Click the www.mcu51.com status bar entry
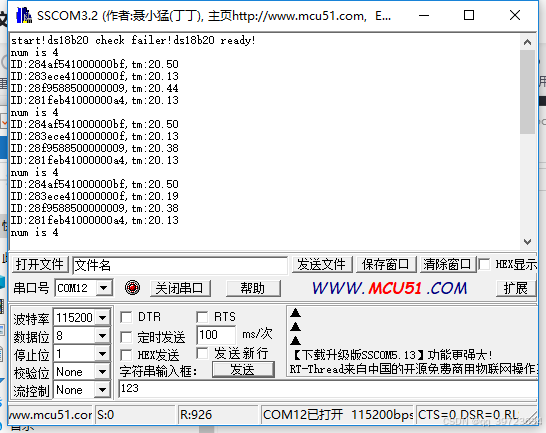 pyautogui.click(x=51, y=415)
